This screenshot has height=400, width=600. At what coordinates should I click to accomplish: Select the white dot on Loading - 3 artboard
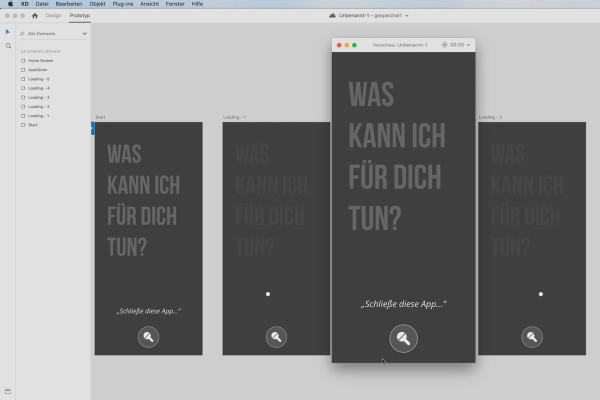pos(541,294)
